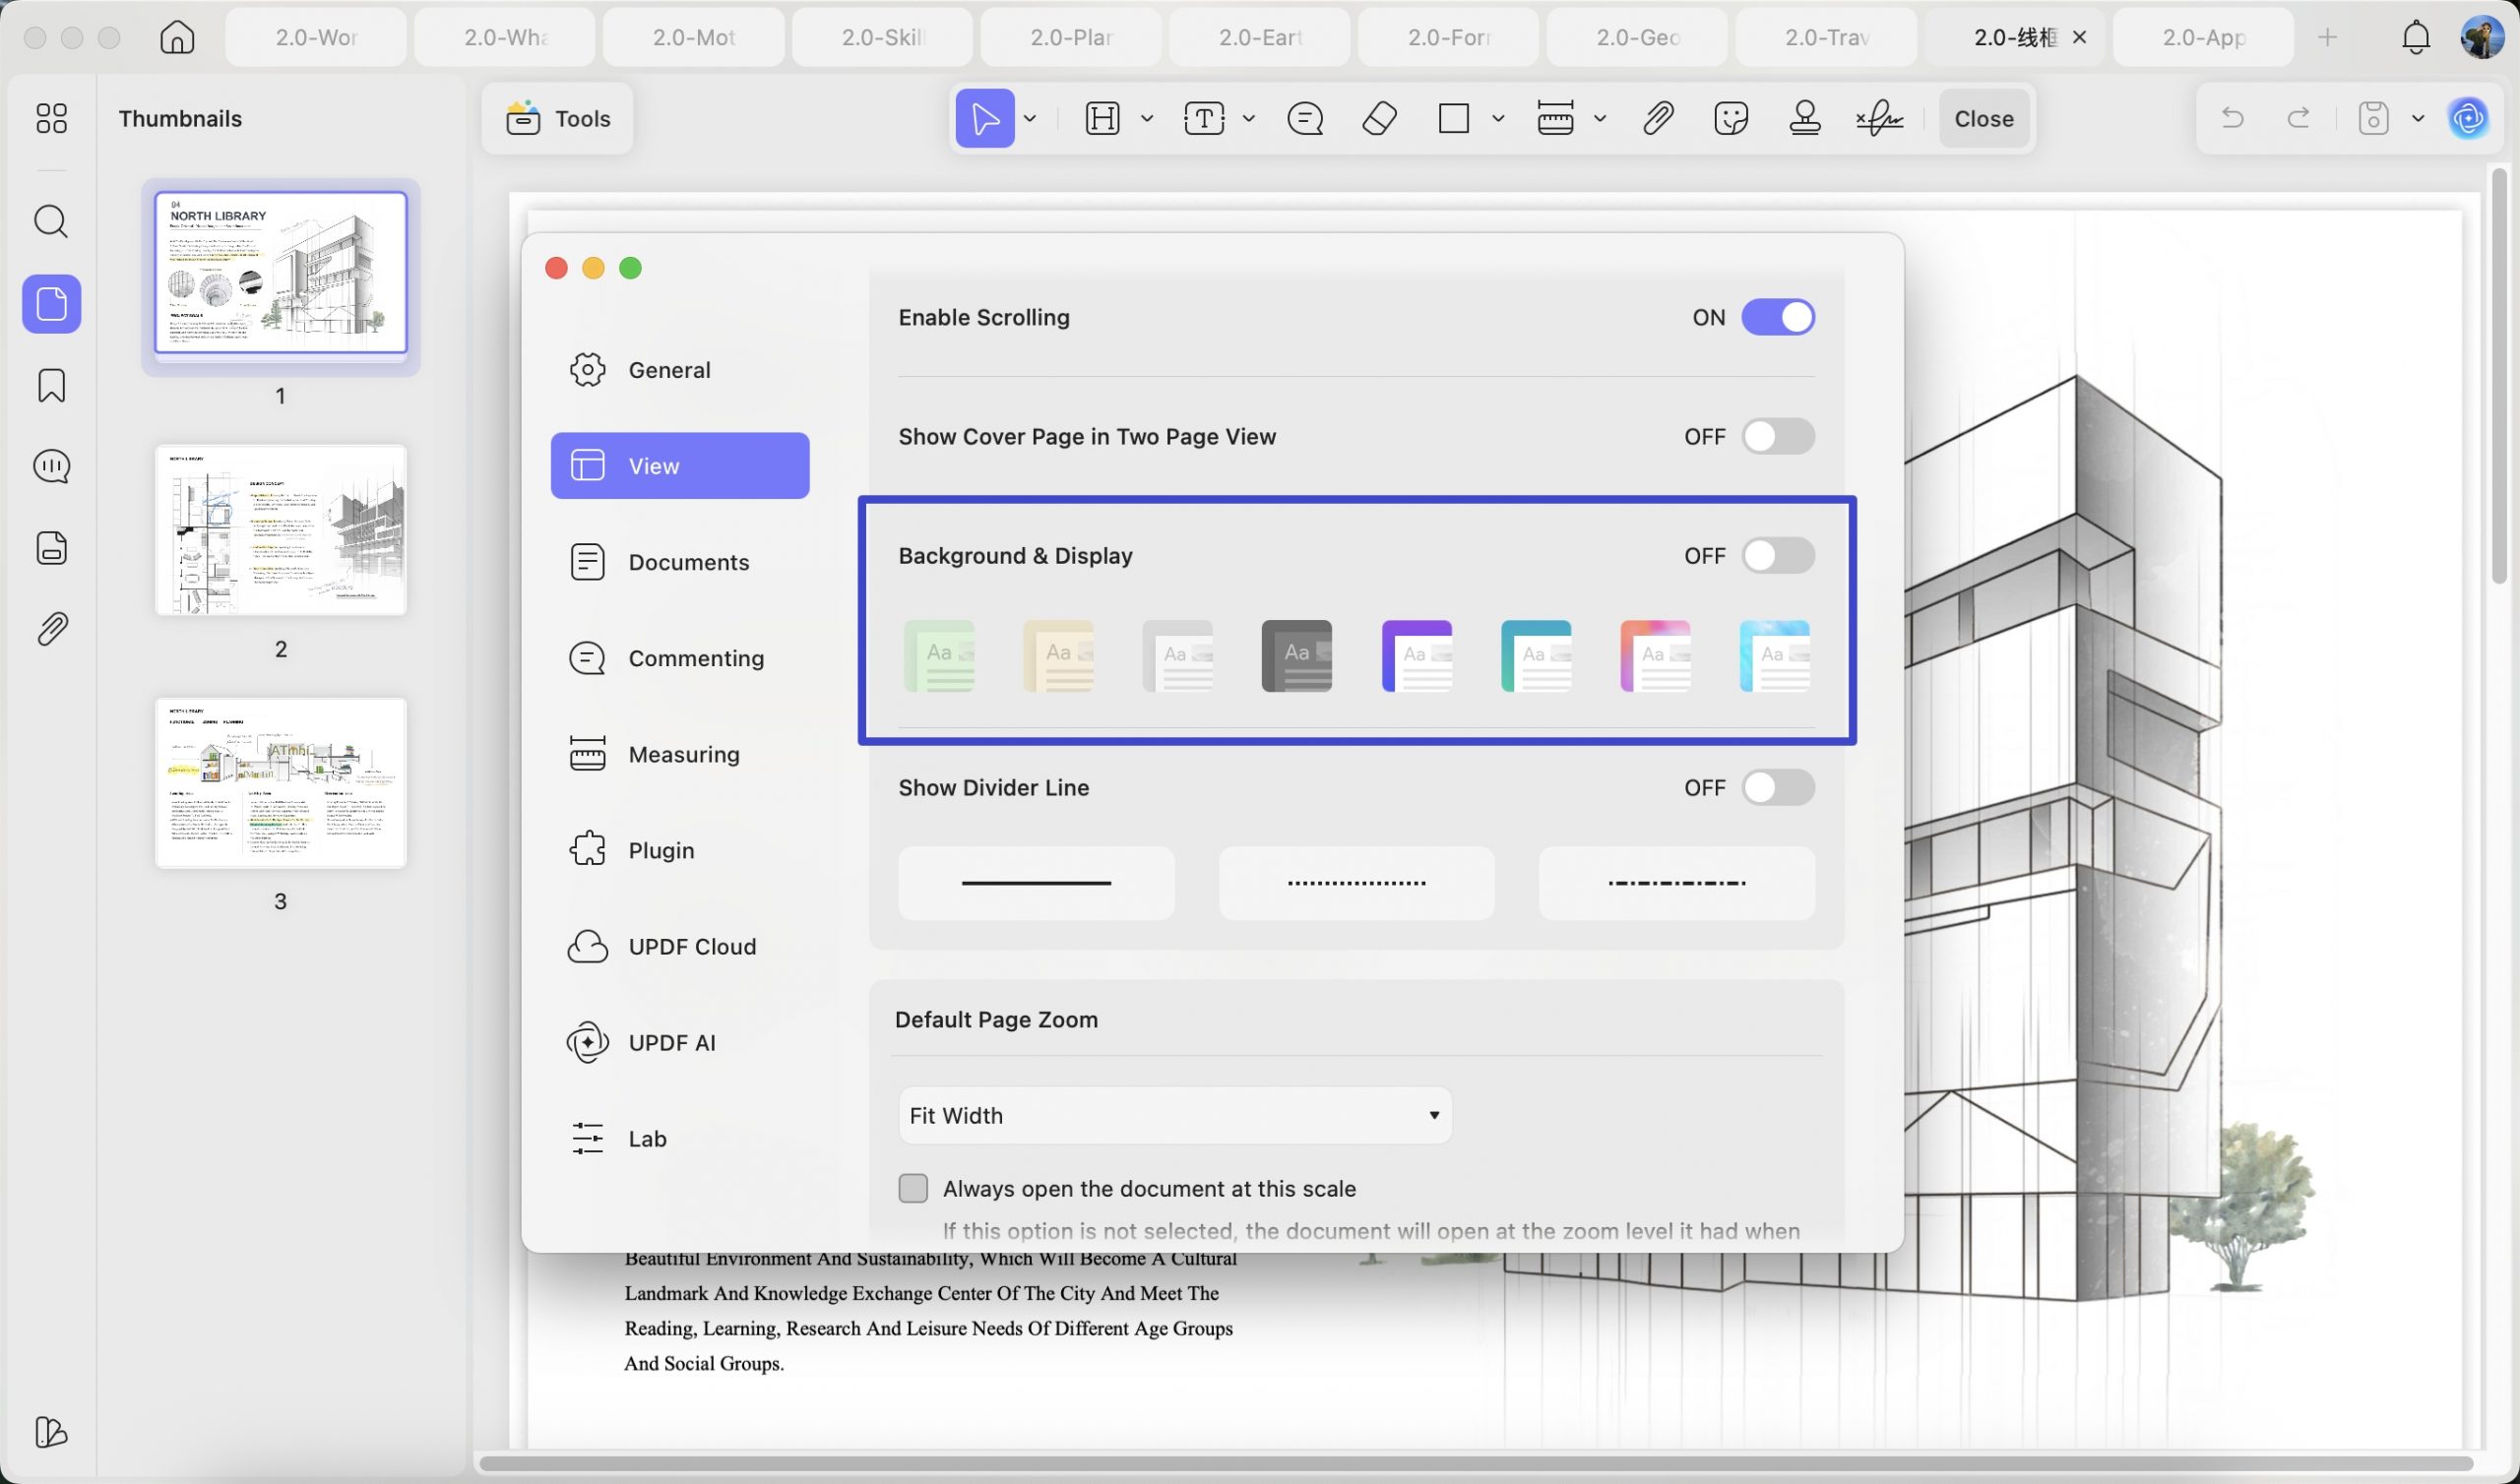Open the UPDF AI assistant icon

[2468, 118]
